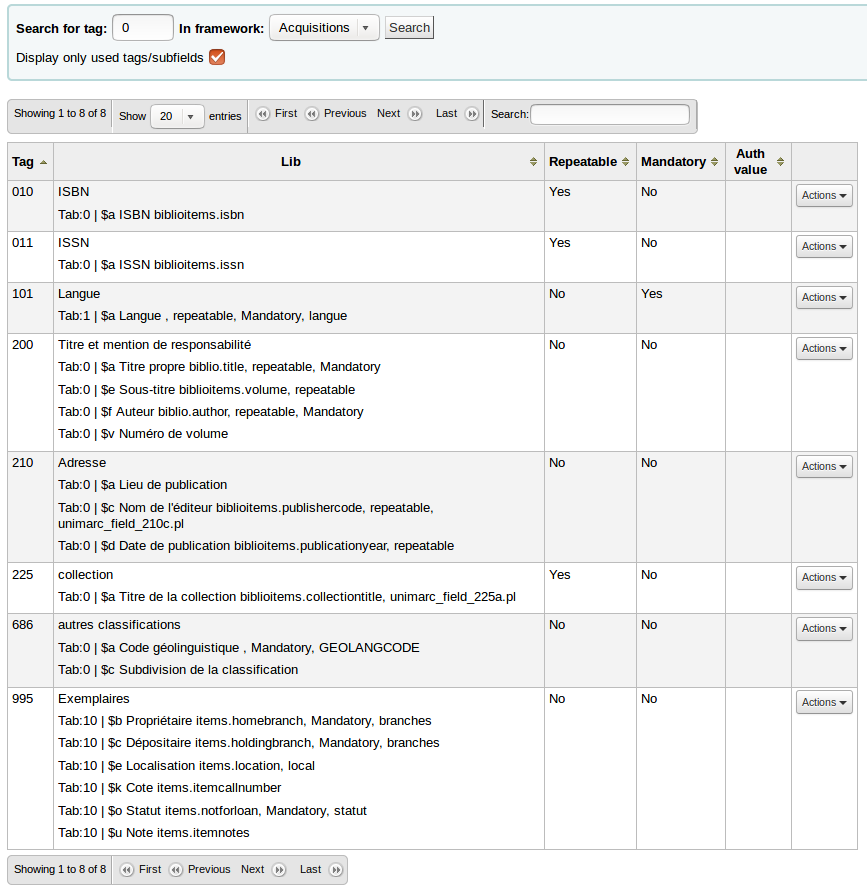The height and width of the screenshot is (887, 867).
Task: Open Actions menu for tag 686
Action: tap(824, 629)
